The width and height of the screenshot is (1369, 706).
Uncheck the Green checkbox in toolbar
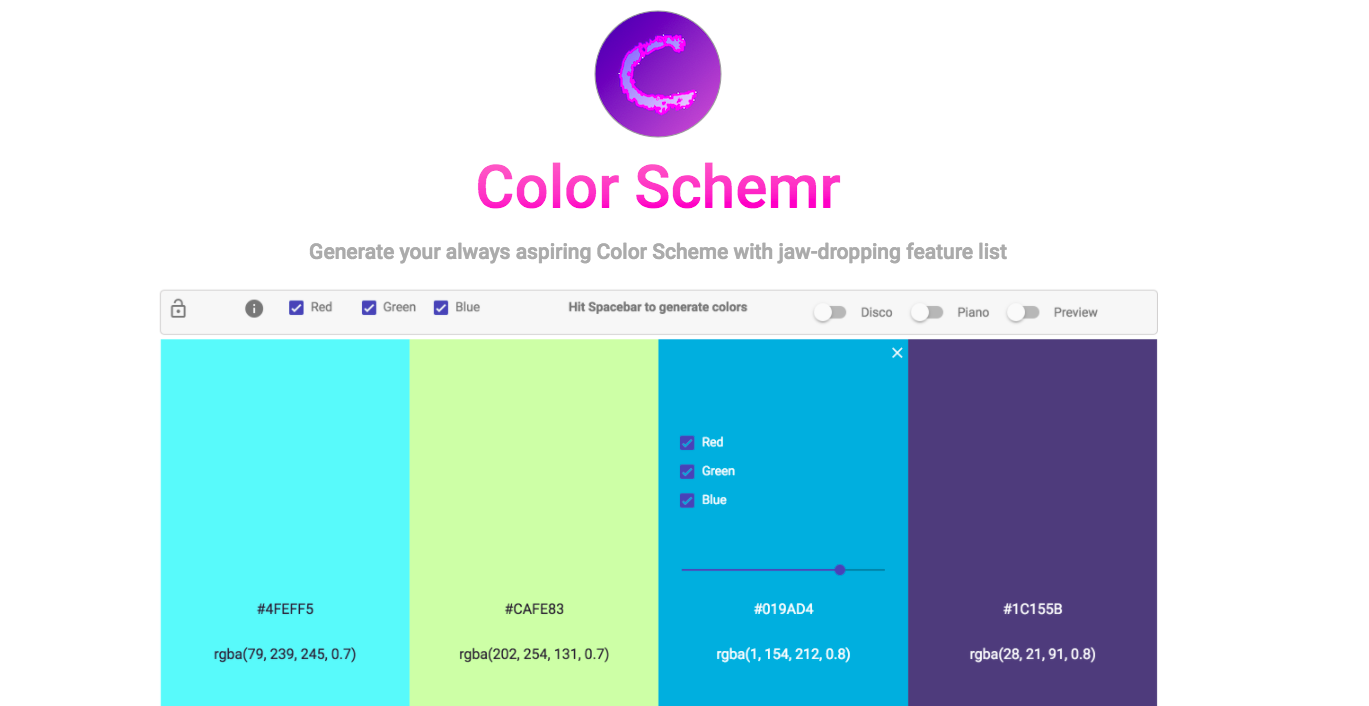[x=369, y=308]
